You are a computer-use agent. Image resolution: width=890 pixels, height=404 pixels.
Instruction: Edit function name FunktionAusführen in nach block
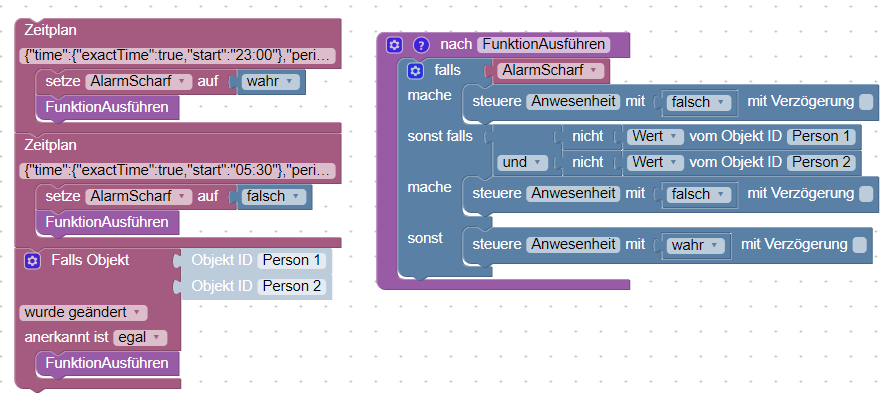pyautogui.click(x=544, y=44)
